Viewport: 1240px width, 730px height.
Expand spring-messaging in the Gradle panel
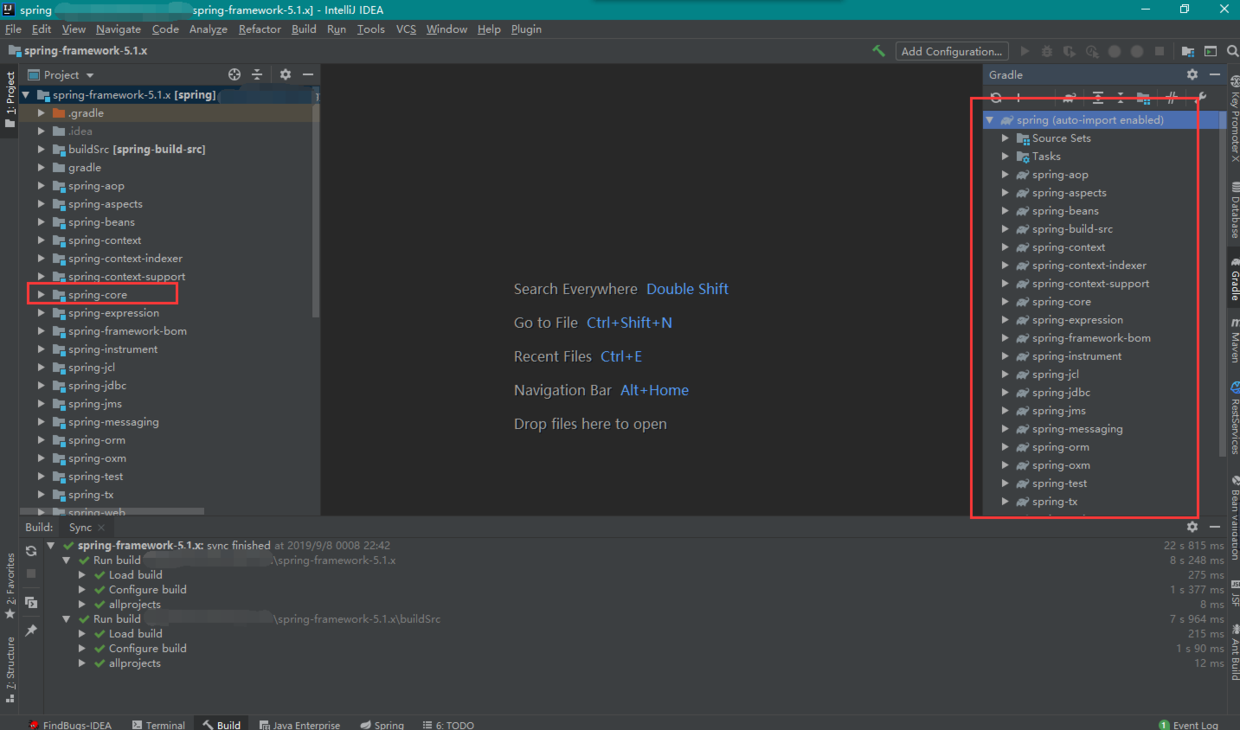(1005, 429)
